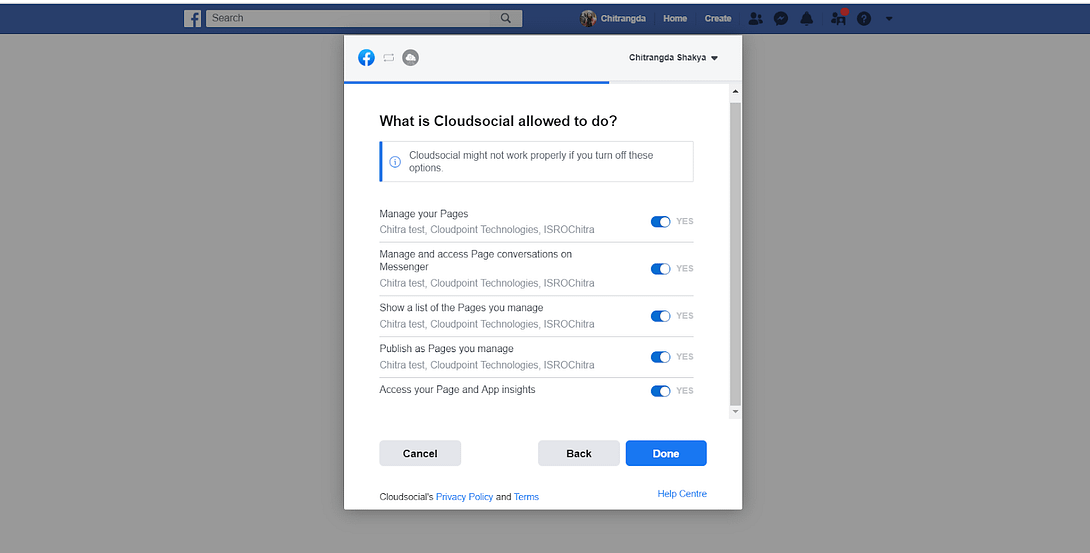Toggle Show a list of Pages permission
Image resolution: width=1090 pixels, height=553 pixels.
[x=660, y=316]
